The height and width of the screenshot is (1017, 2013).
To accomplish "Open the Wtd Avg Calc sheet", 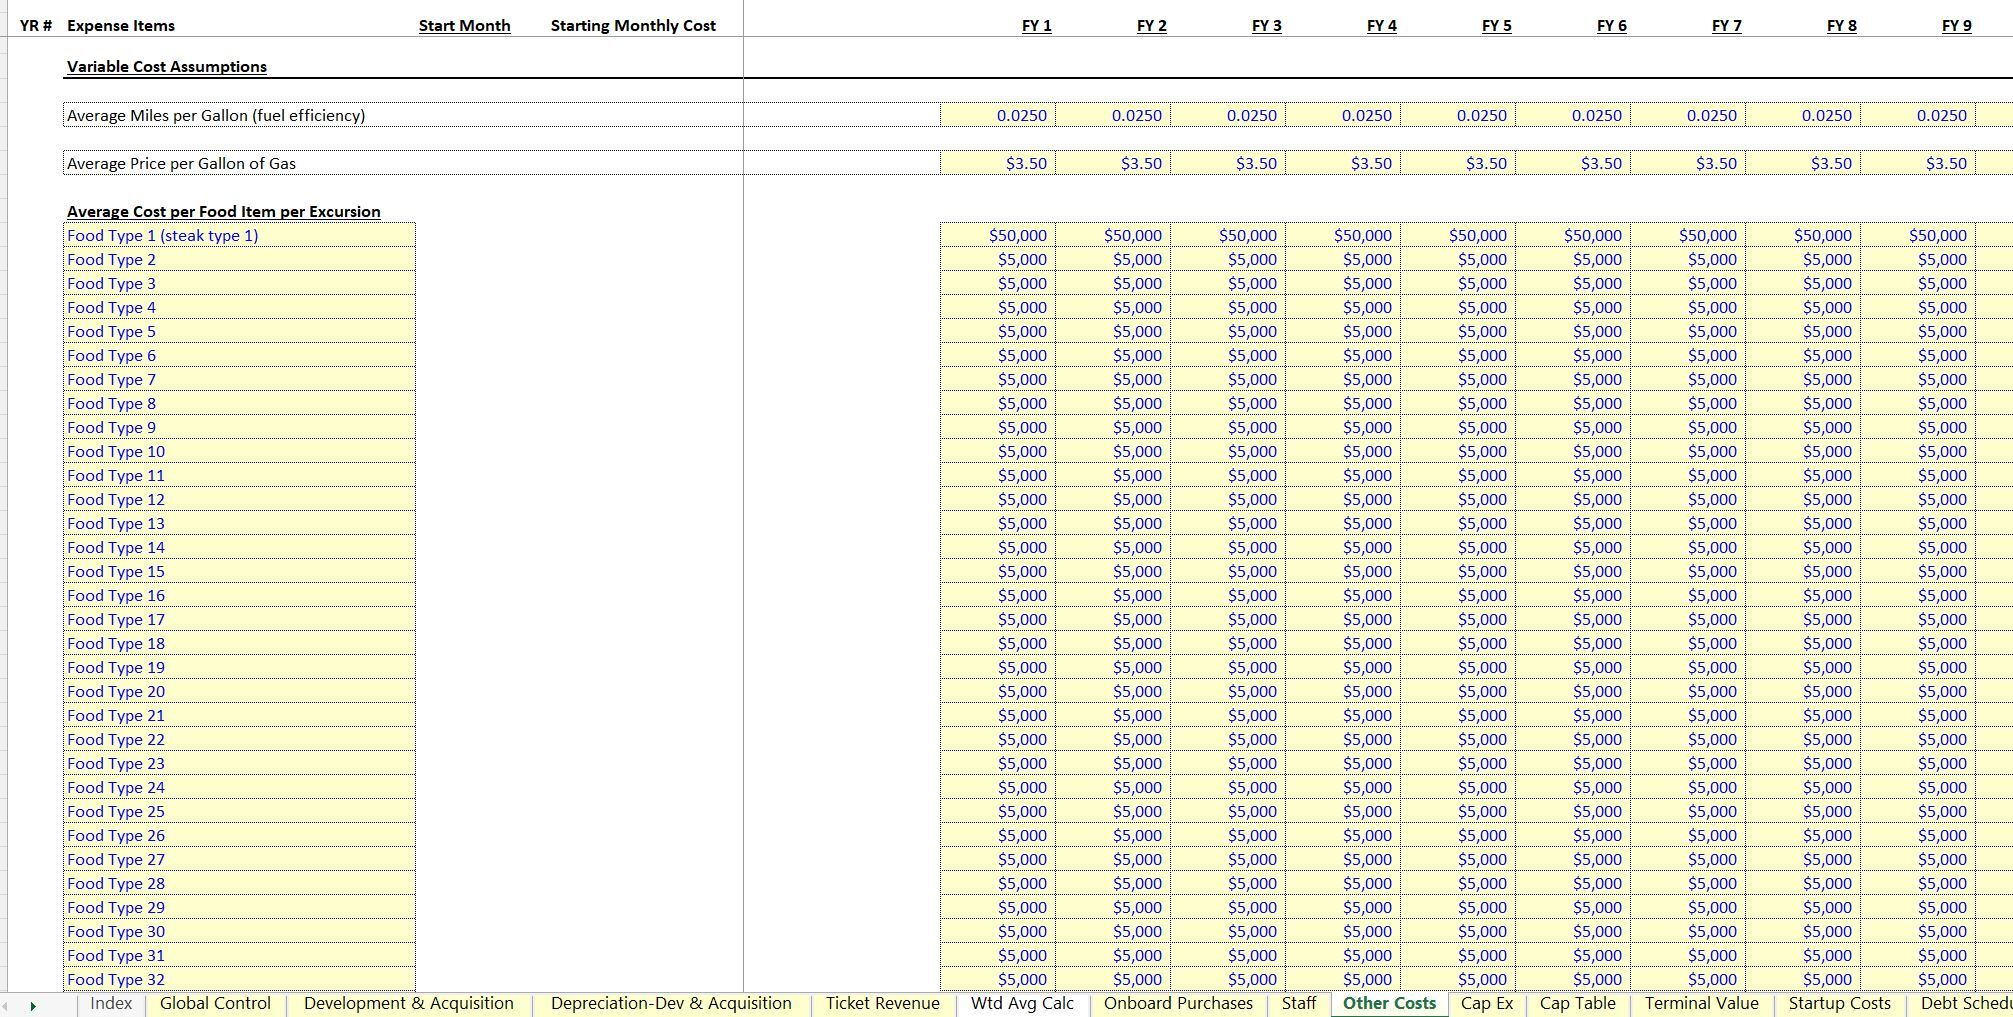I will click(1022, 1003).
